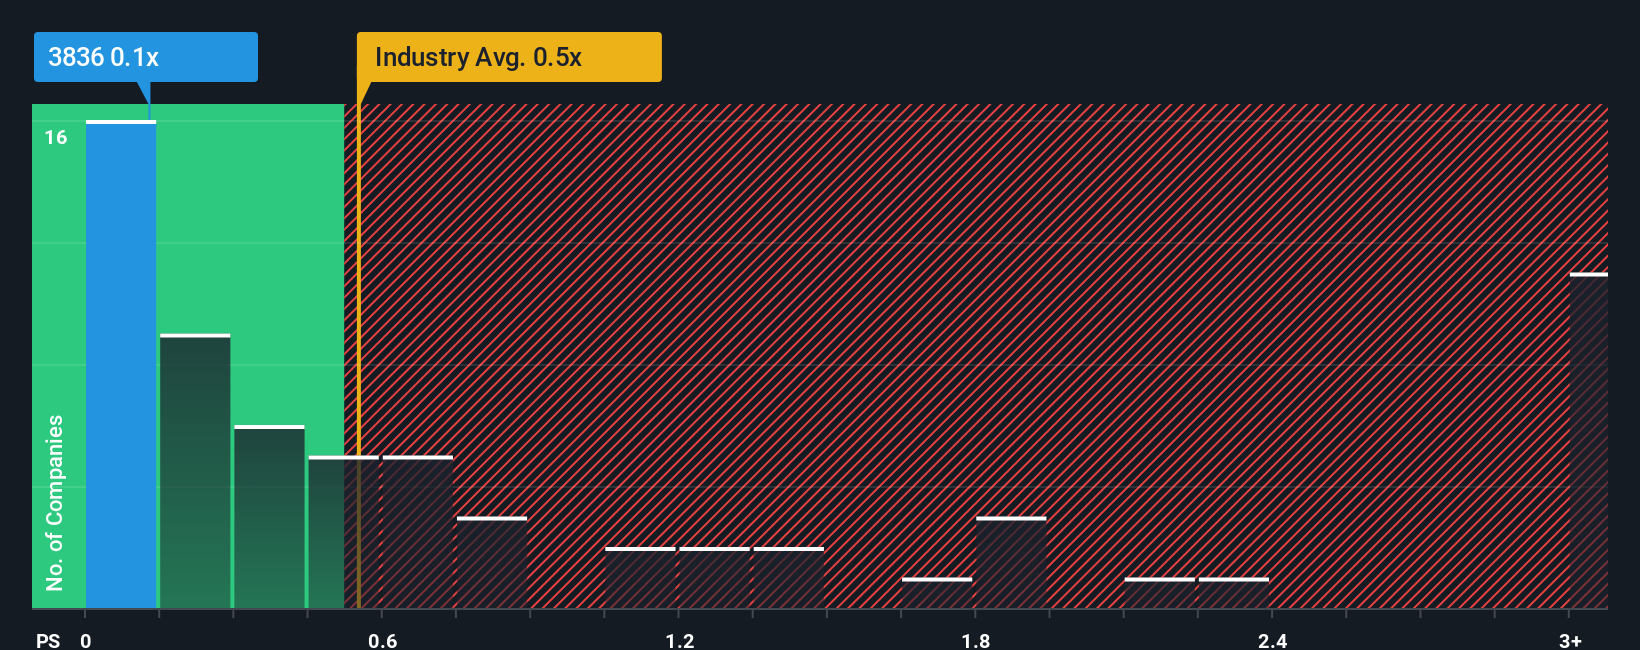The image size is (1640, 650).
Task: Select the 3+ bar at far right
Action: click(x=1589, y=440)
